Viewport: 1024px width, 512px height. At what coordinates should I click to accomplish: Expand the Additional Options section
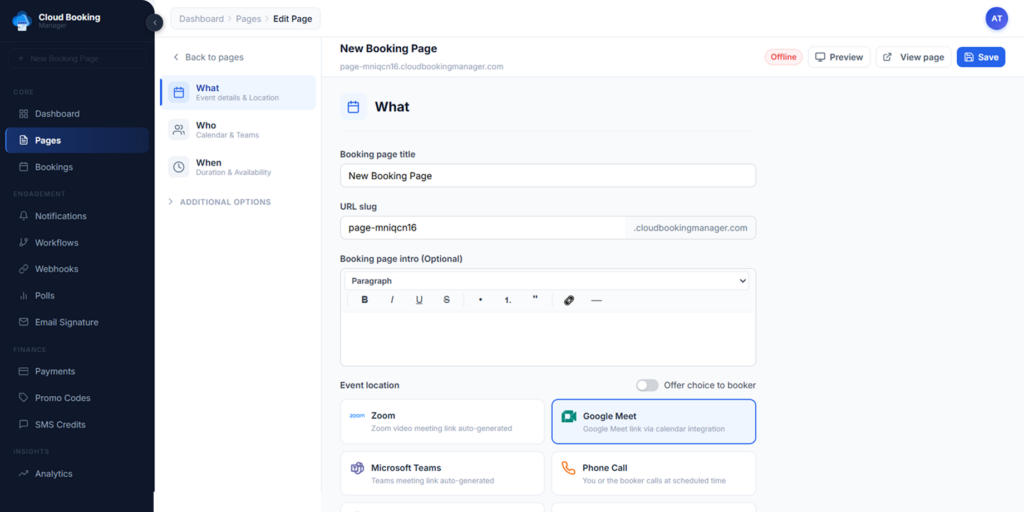pos(224,202)
